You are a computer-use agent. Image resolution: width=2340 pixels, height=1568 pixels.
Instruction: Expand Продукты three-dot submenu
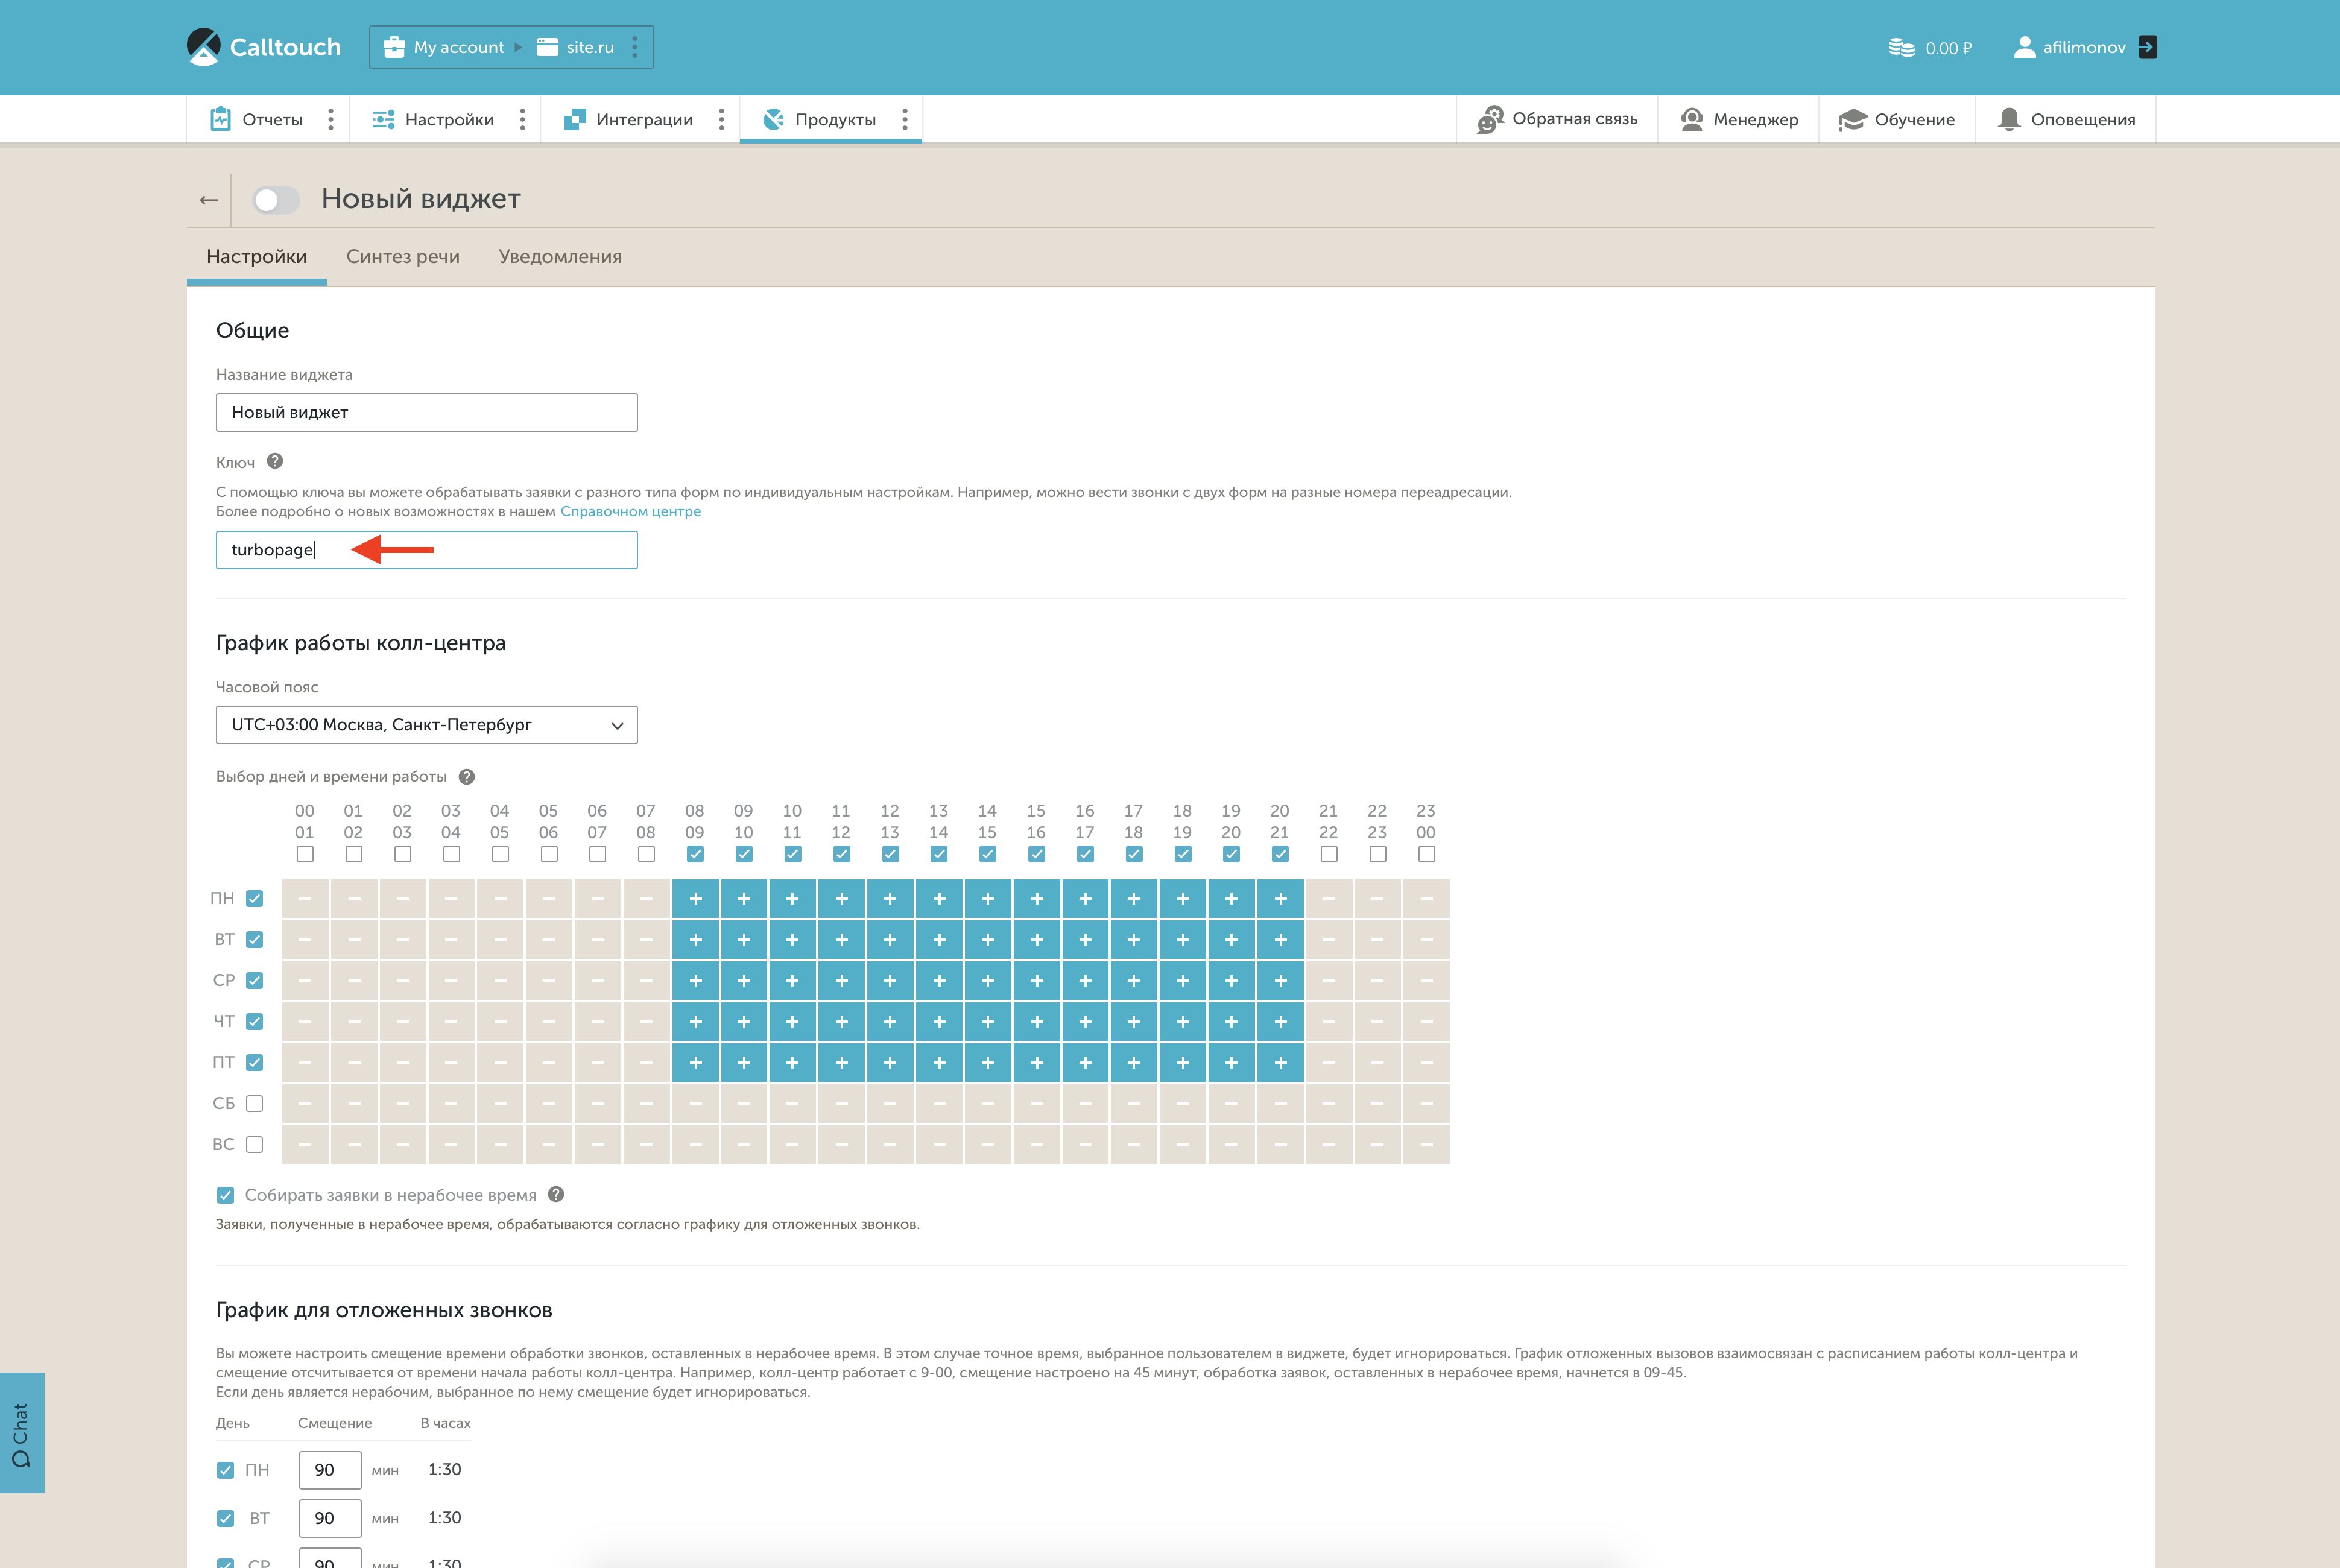tap(904, 119)
